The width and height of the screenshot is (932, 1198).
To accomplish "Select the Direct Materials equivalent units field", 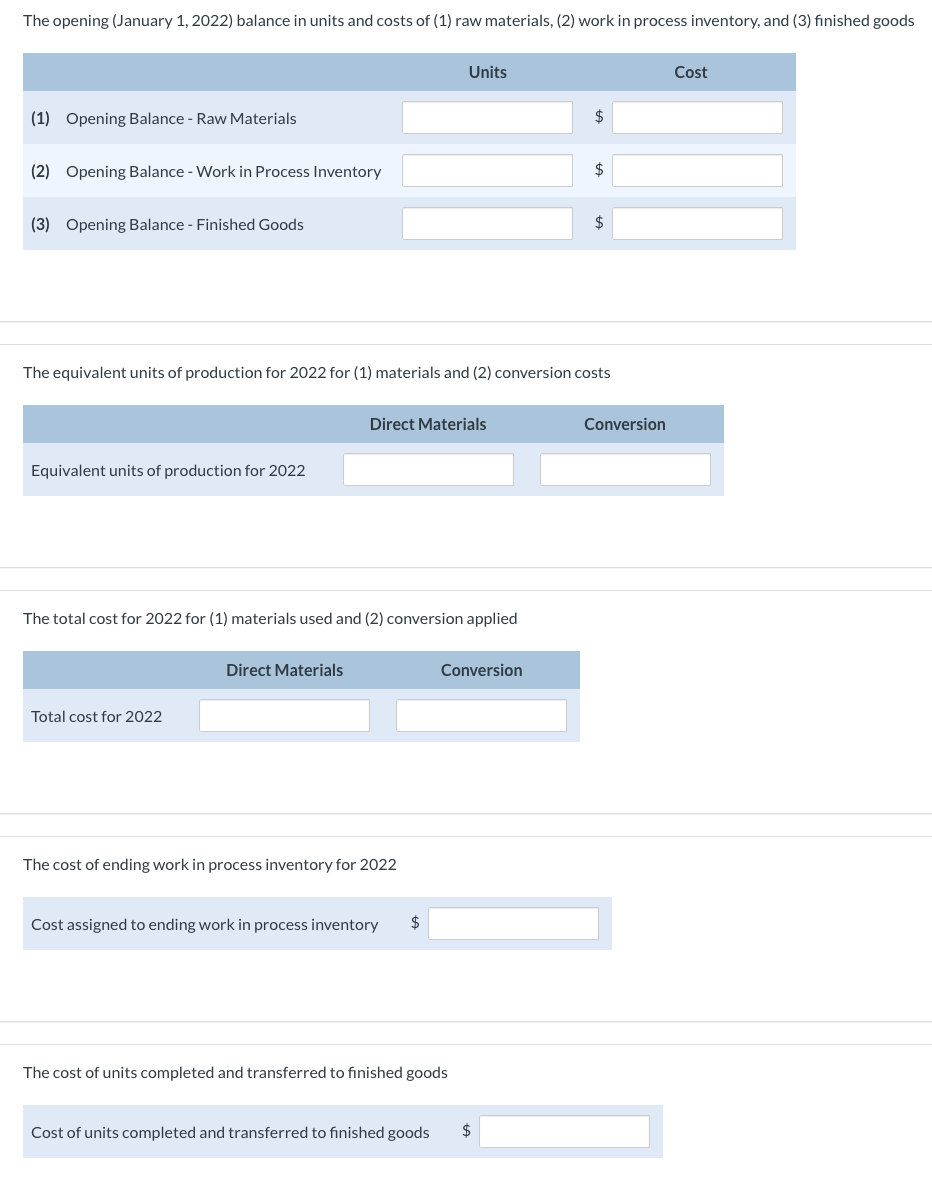I will pyautogui.click(x=428, y=469).
